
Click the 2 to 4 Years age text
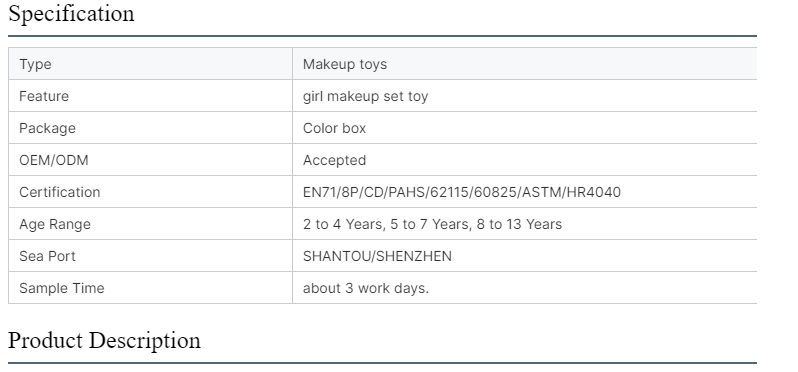click(432, 224)
